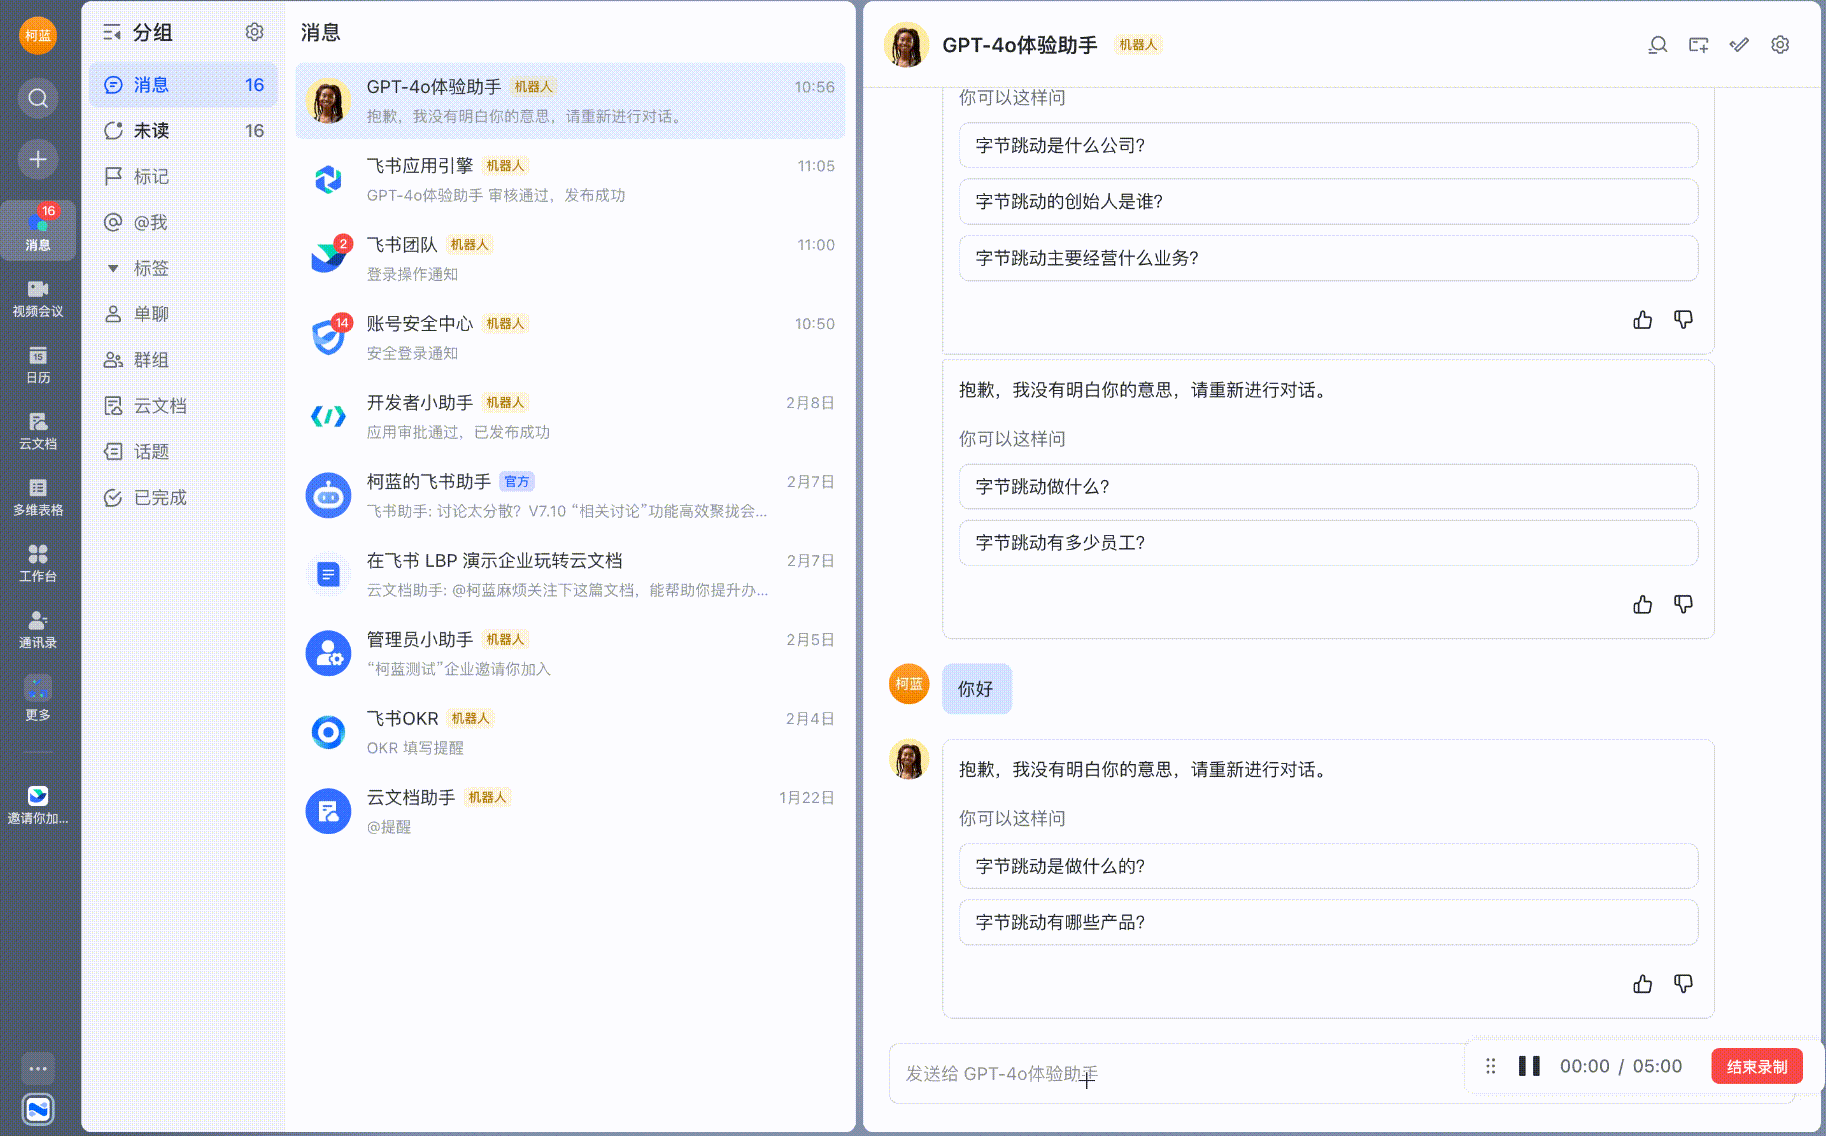
Task: Open 日历 calendar in the sidebar
Action: [38, 365]
